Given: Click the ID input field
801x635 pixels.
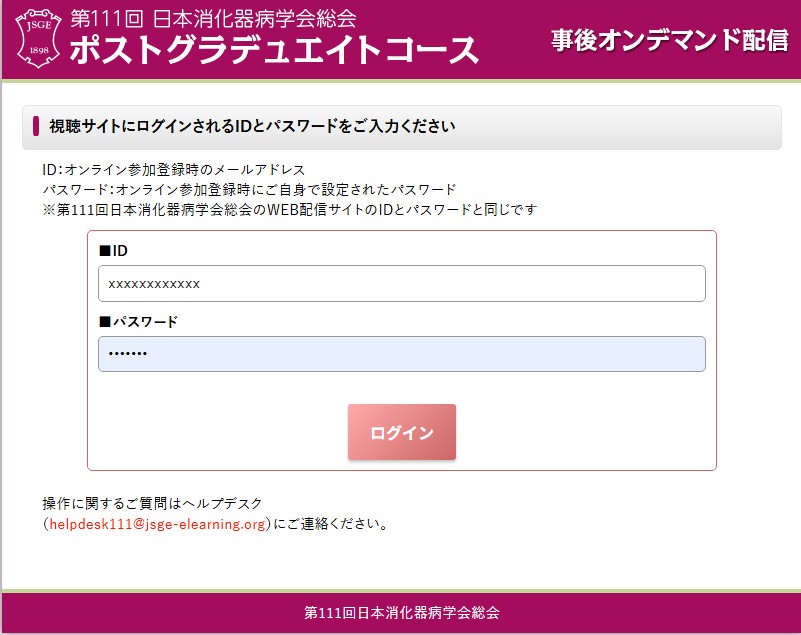Looking at the screenshot, I should click(402, 284).
